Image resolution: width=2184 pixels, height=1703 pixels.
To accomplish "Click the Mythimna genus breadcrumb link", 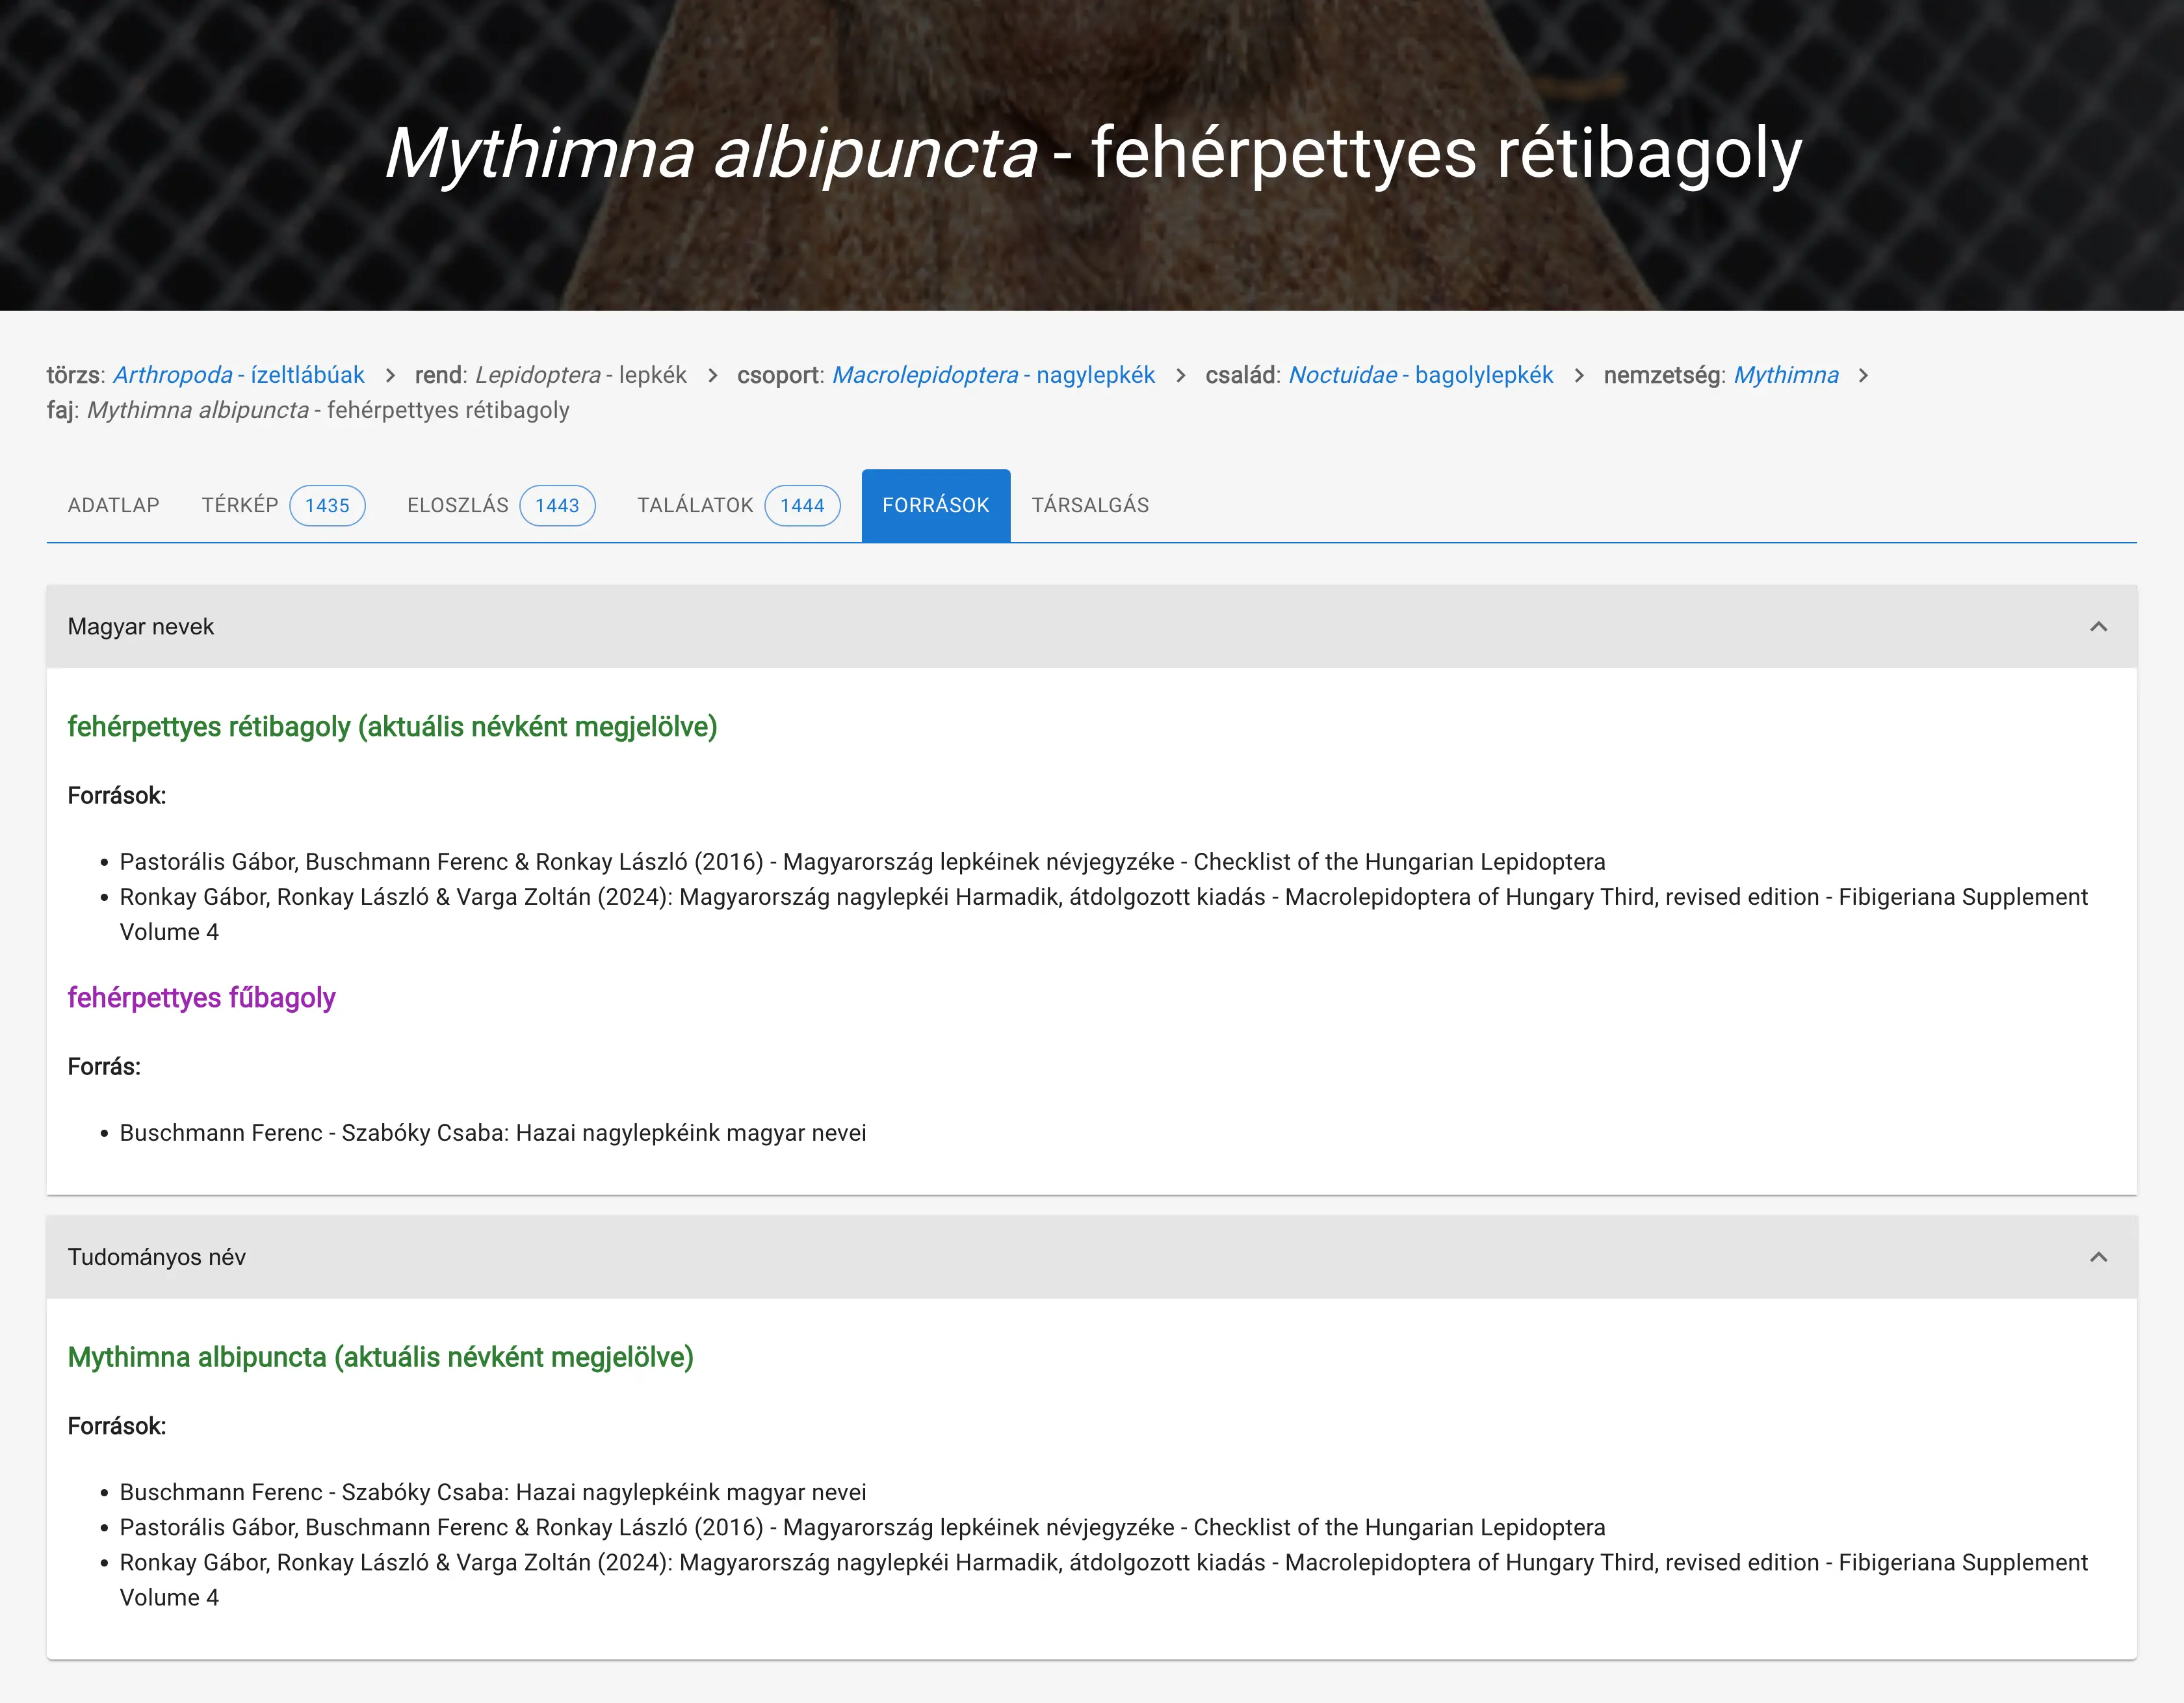I will [x=1785, y=375].
